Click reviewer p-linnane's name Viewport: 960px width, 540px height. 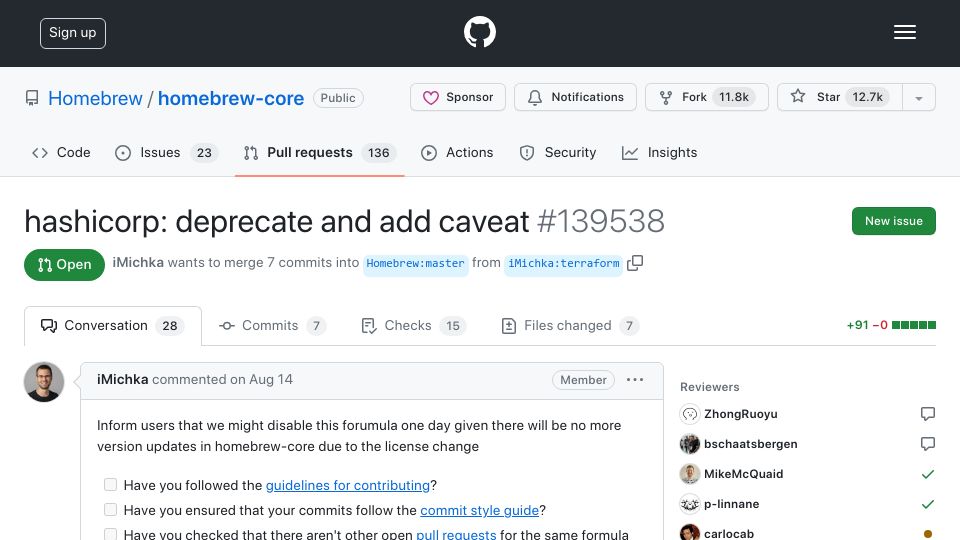click(x=732, y=504)
